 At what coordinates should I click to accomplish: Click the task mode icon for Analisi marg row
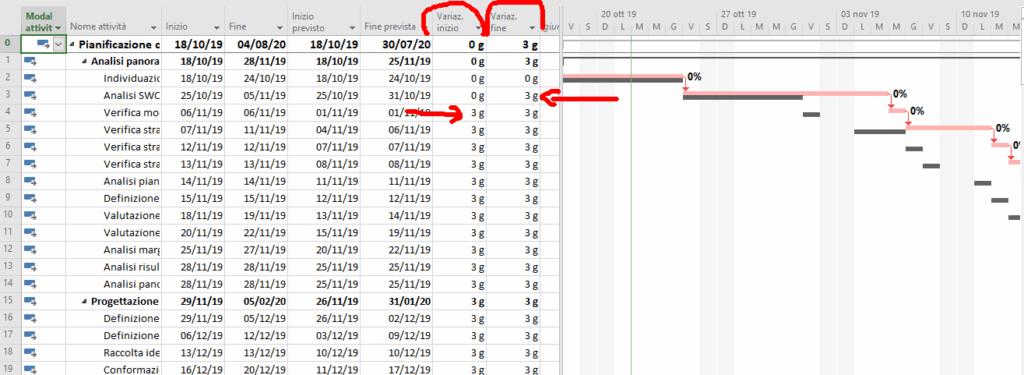(30, 250)
